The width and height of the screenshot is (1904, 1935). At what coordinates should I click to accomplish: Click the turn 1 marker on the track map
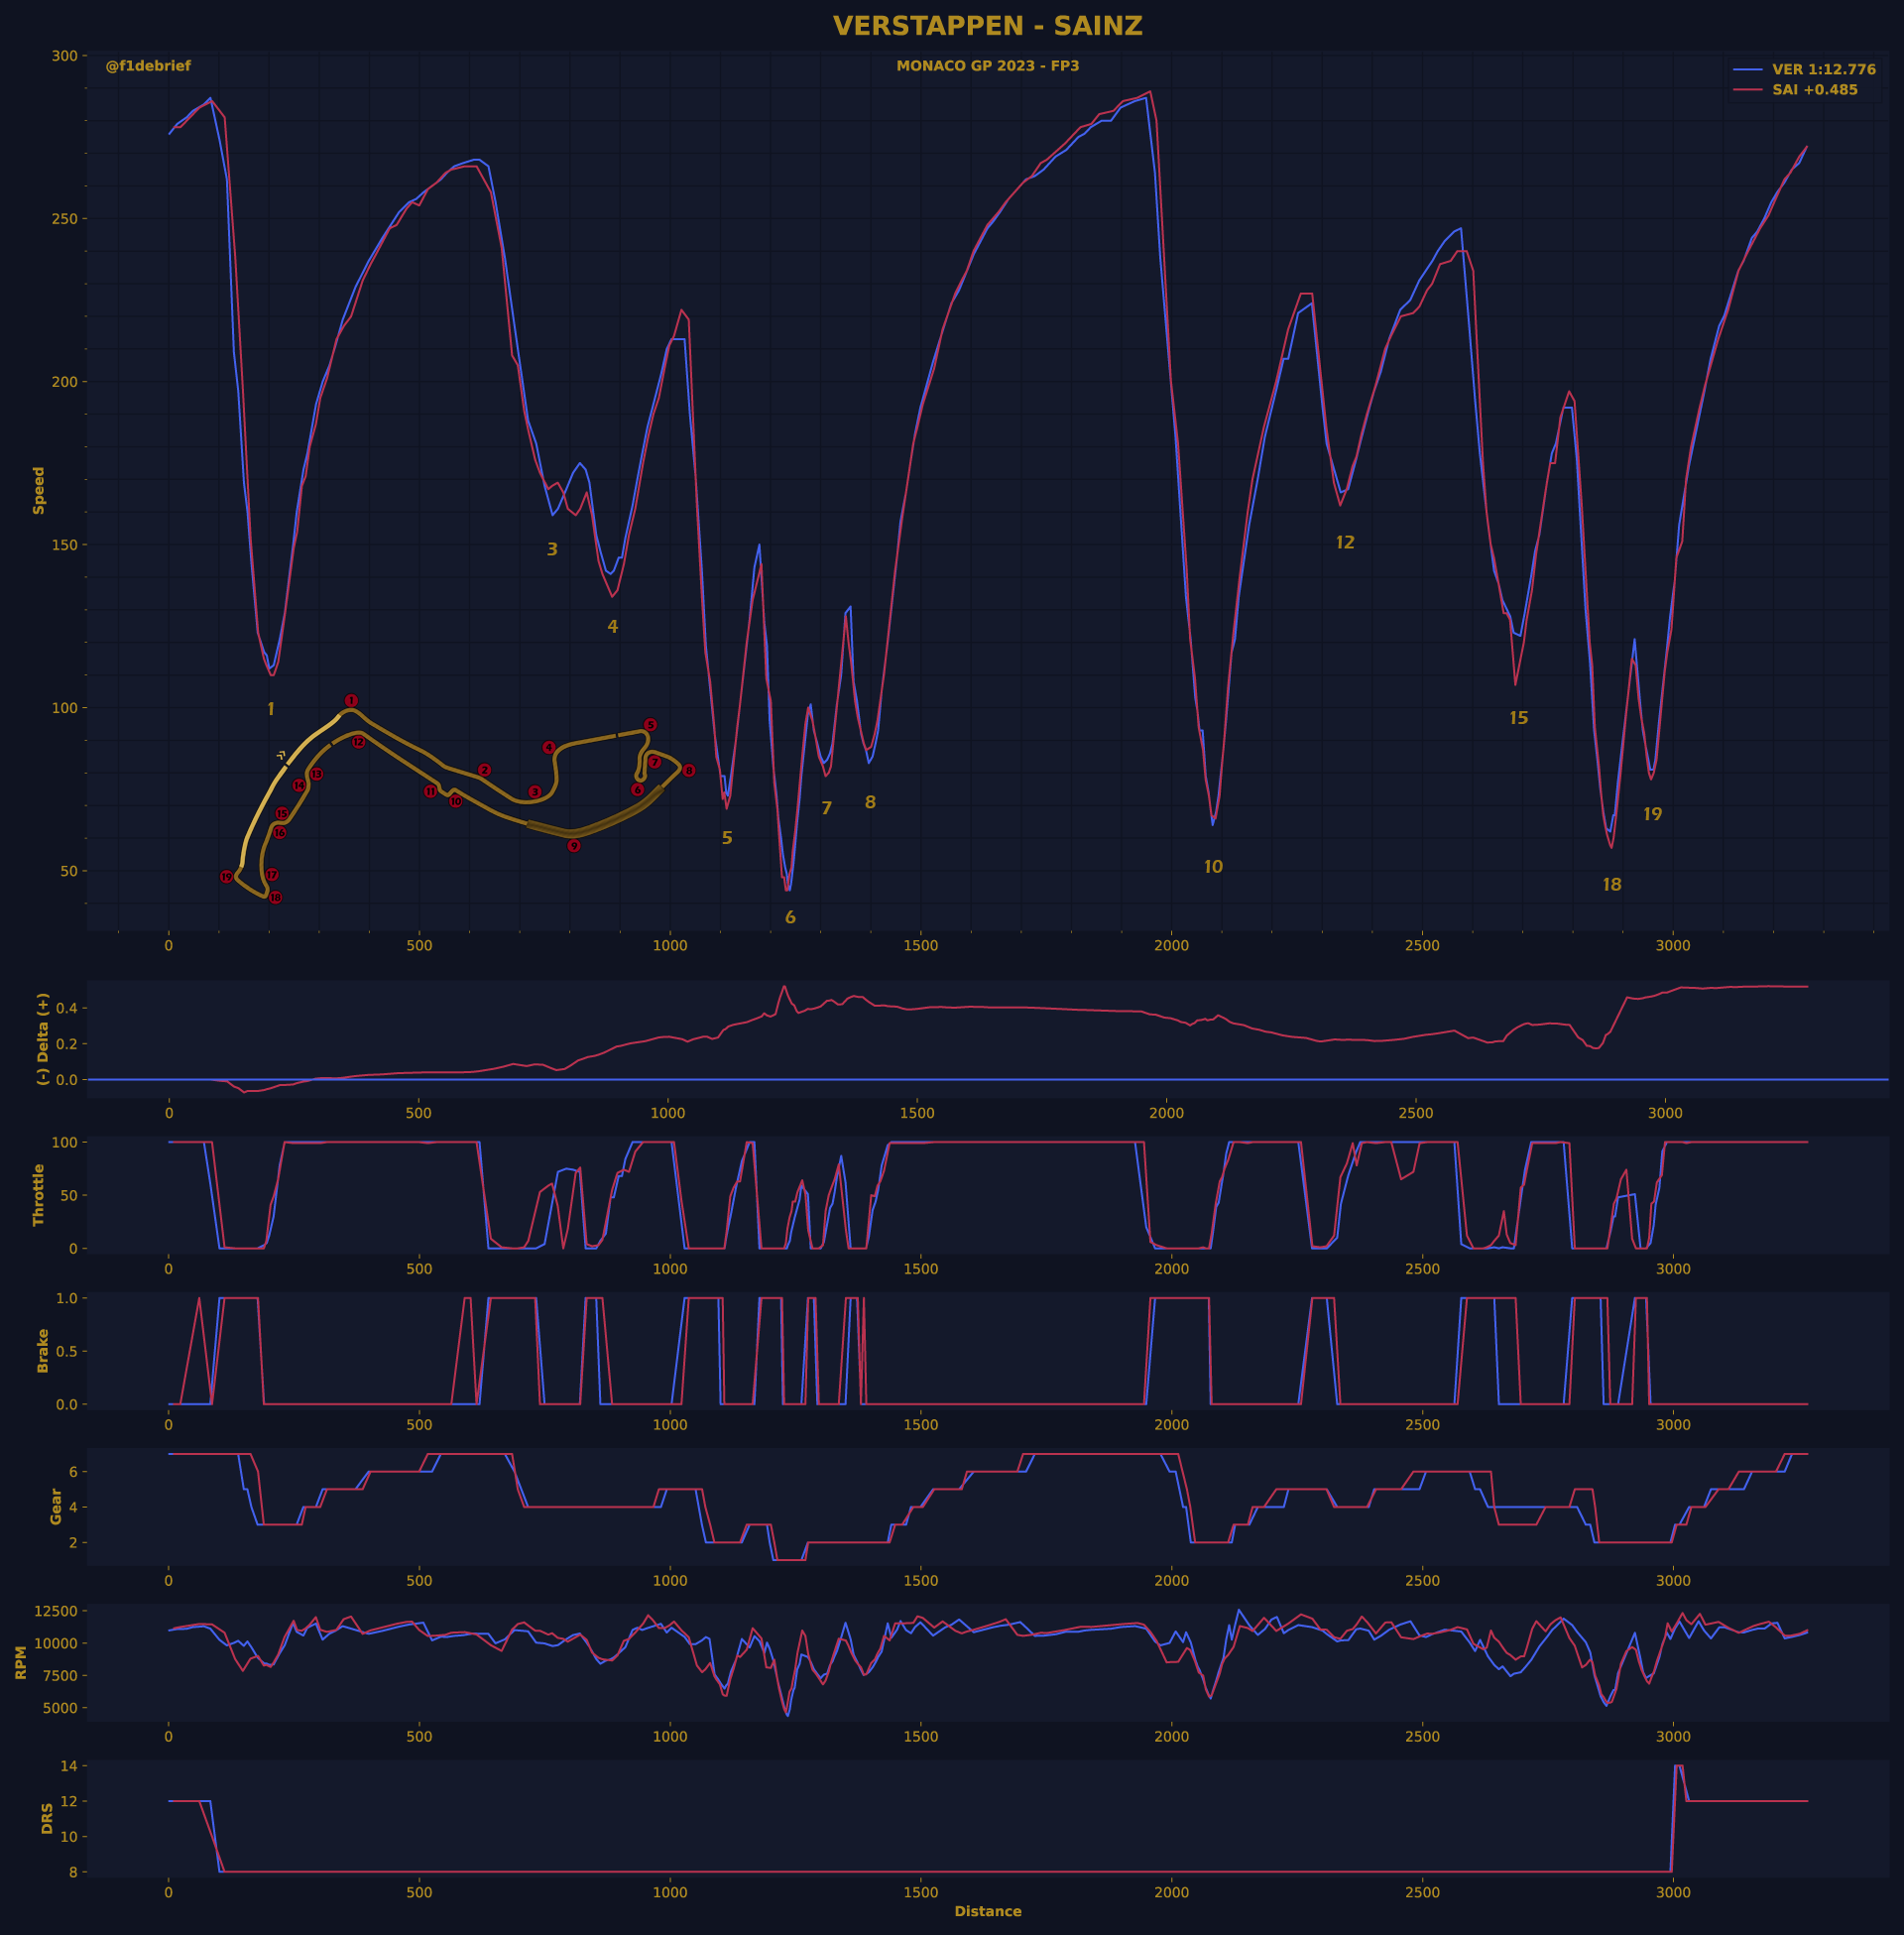[x=351, y=701]
